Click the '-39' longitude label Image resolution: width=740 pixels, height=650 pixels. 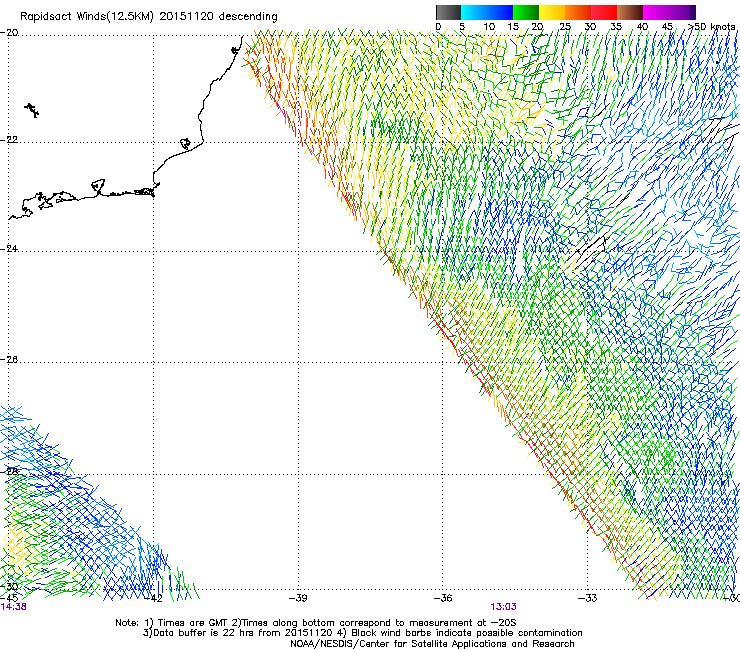click(x=298, y=598)
